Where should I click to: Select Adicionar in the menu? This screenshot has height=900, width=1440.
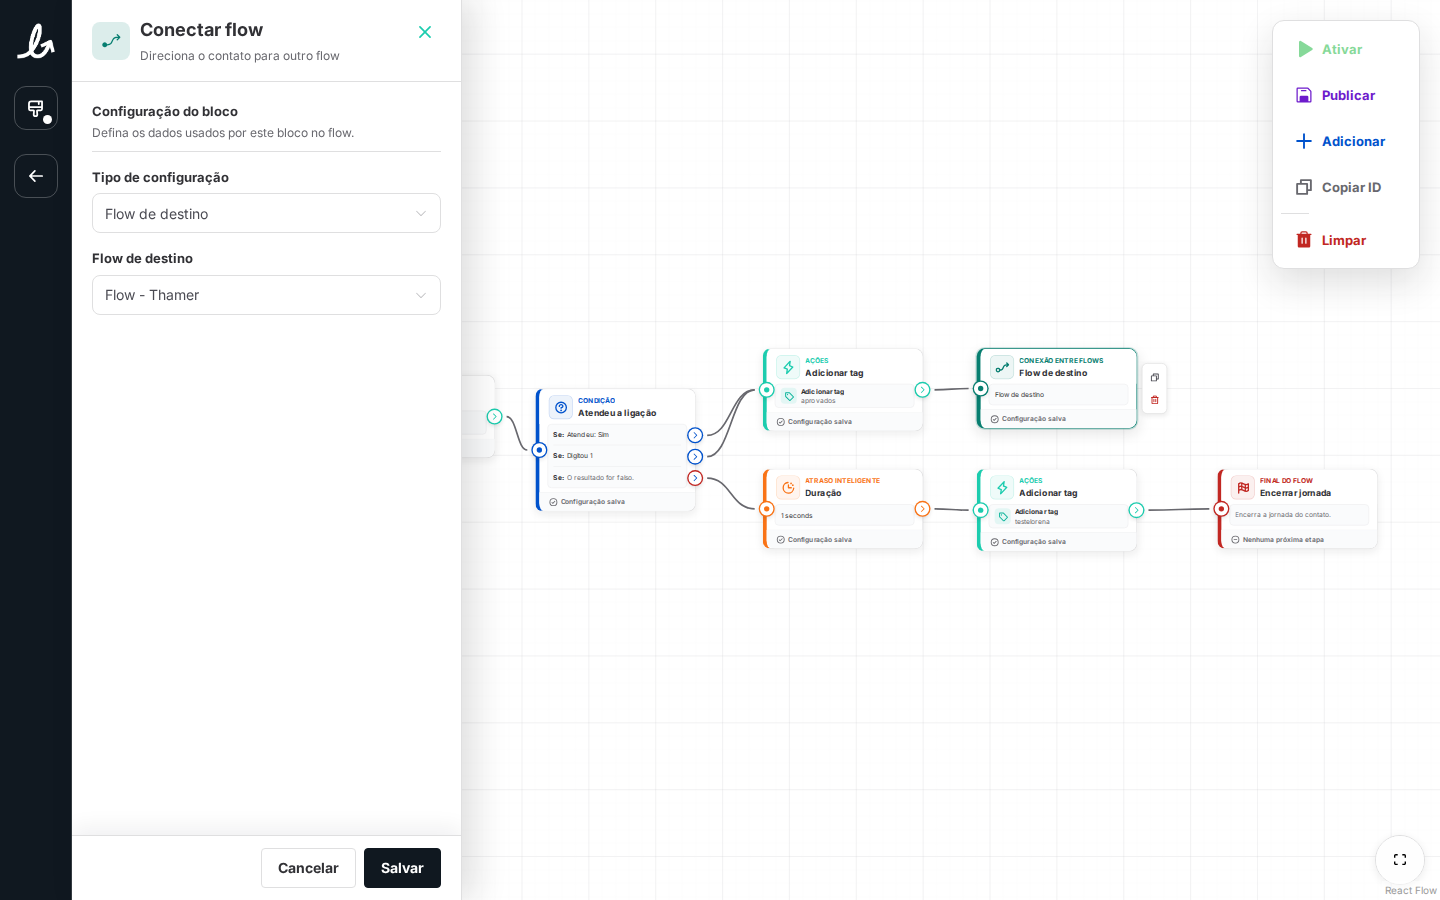coord(1346,141)
